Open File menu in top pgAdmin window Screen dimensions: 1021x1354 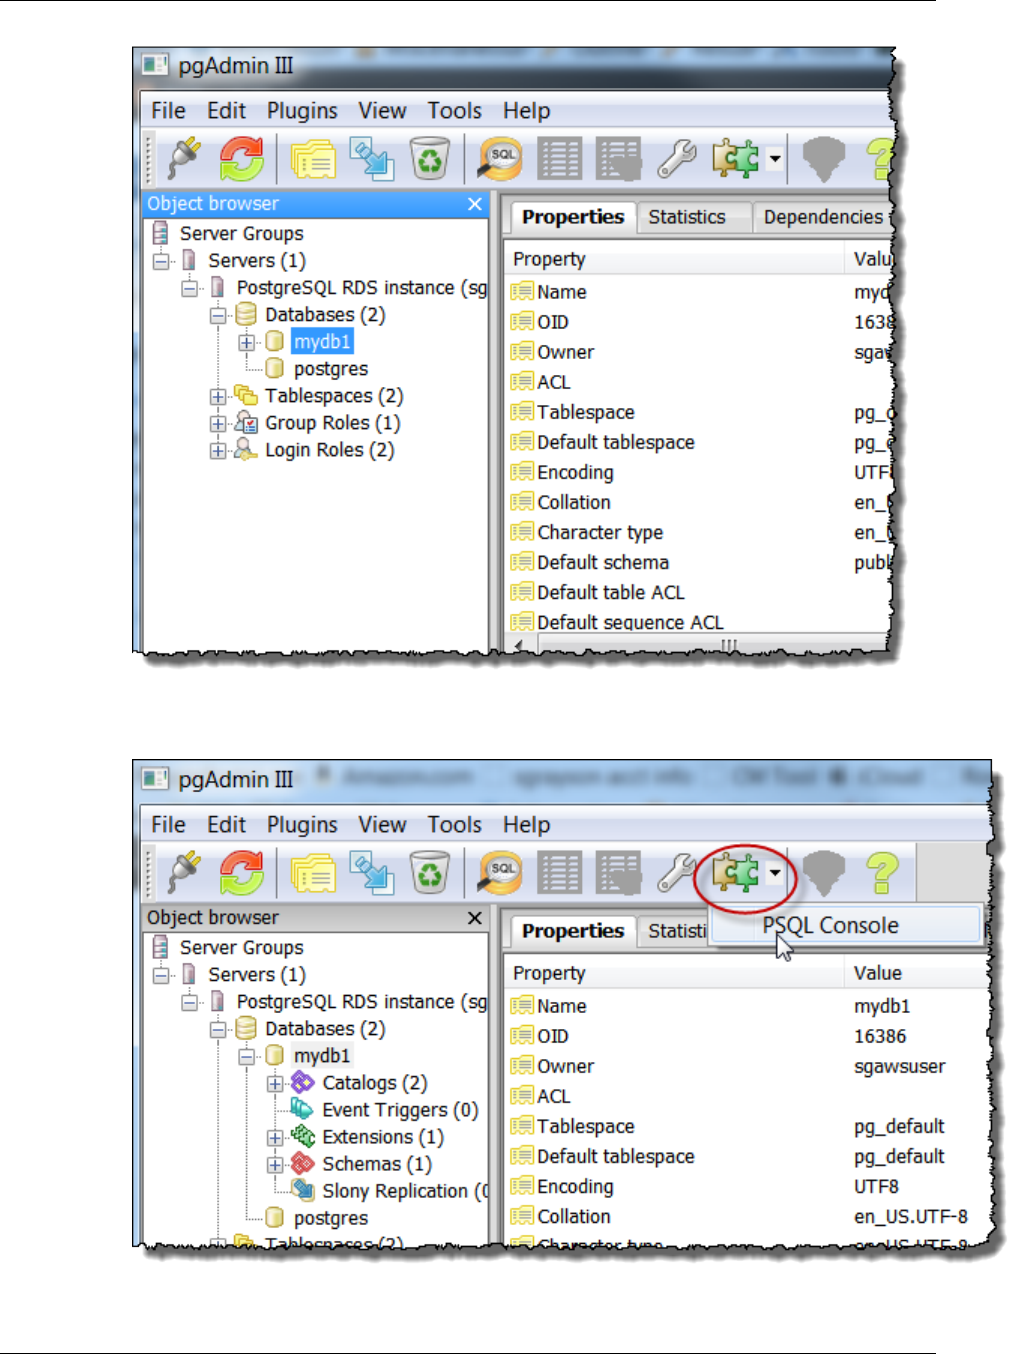pos(168,110)
